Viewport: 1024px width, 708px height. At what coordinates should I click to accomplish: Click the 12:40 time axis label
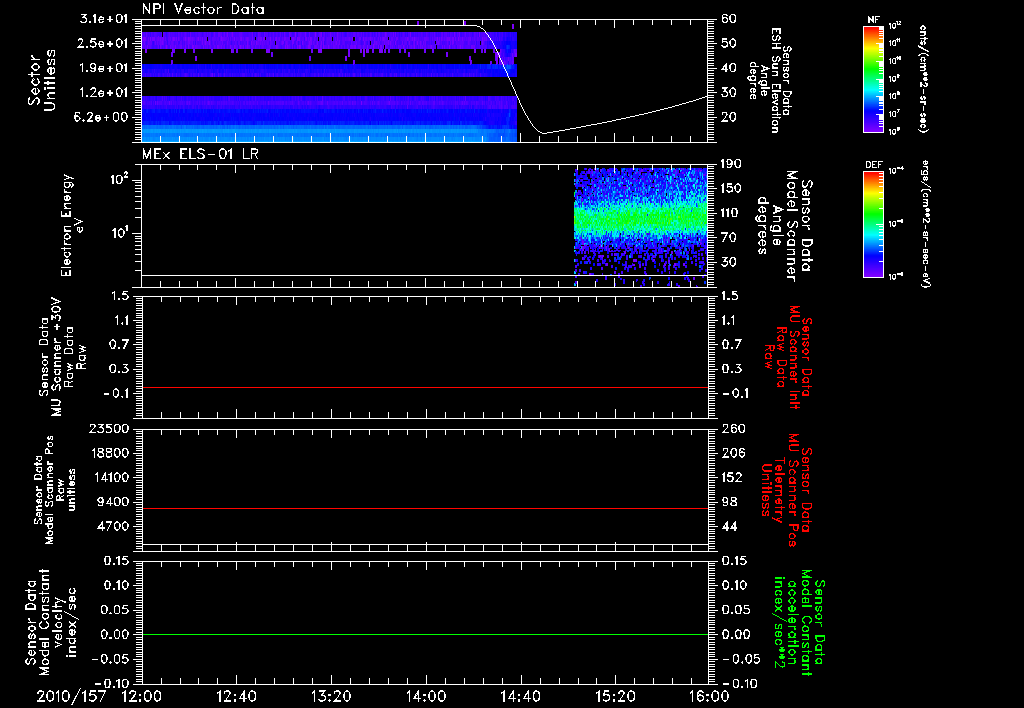pyautogui.click(x=236, y=696)
